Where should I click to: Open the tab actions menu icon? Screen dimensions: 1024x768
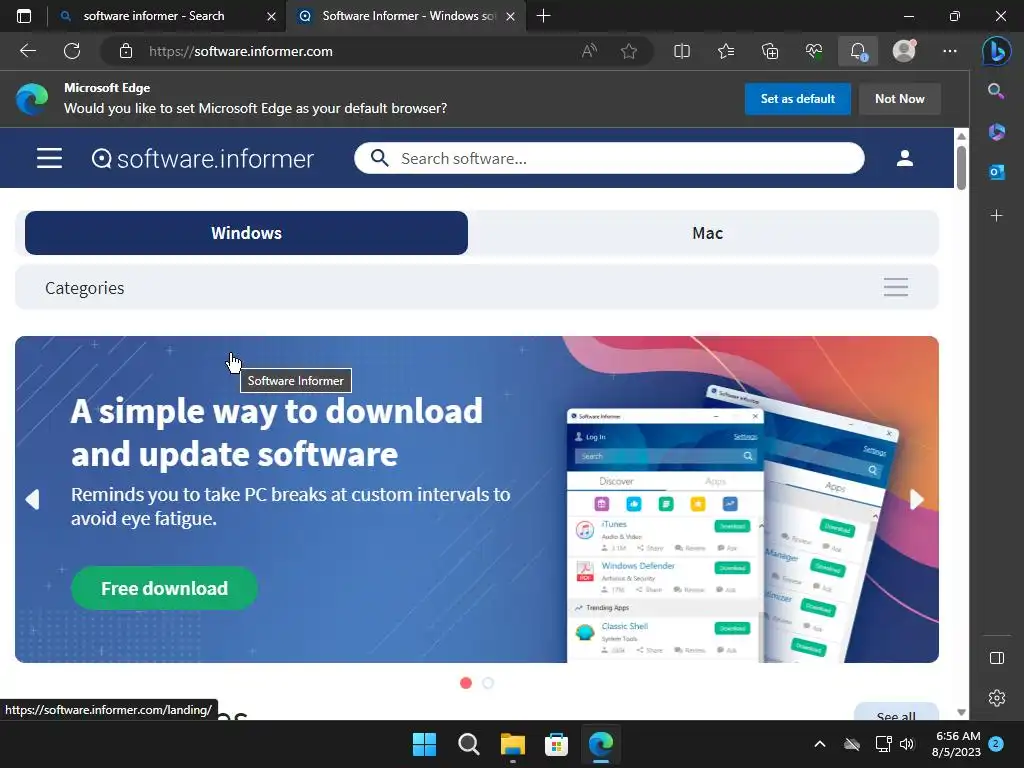(x=24, y=16)
